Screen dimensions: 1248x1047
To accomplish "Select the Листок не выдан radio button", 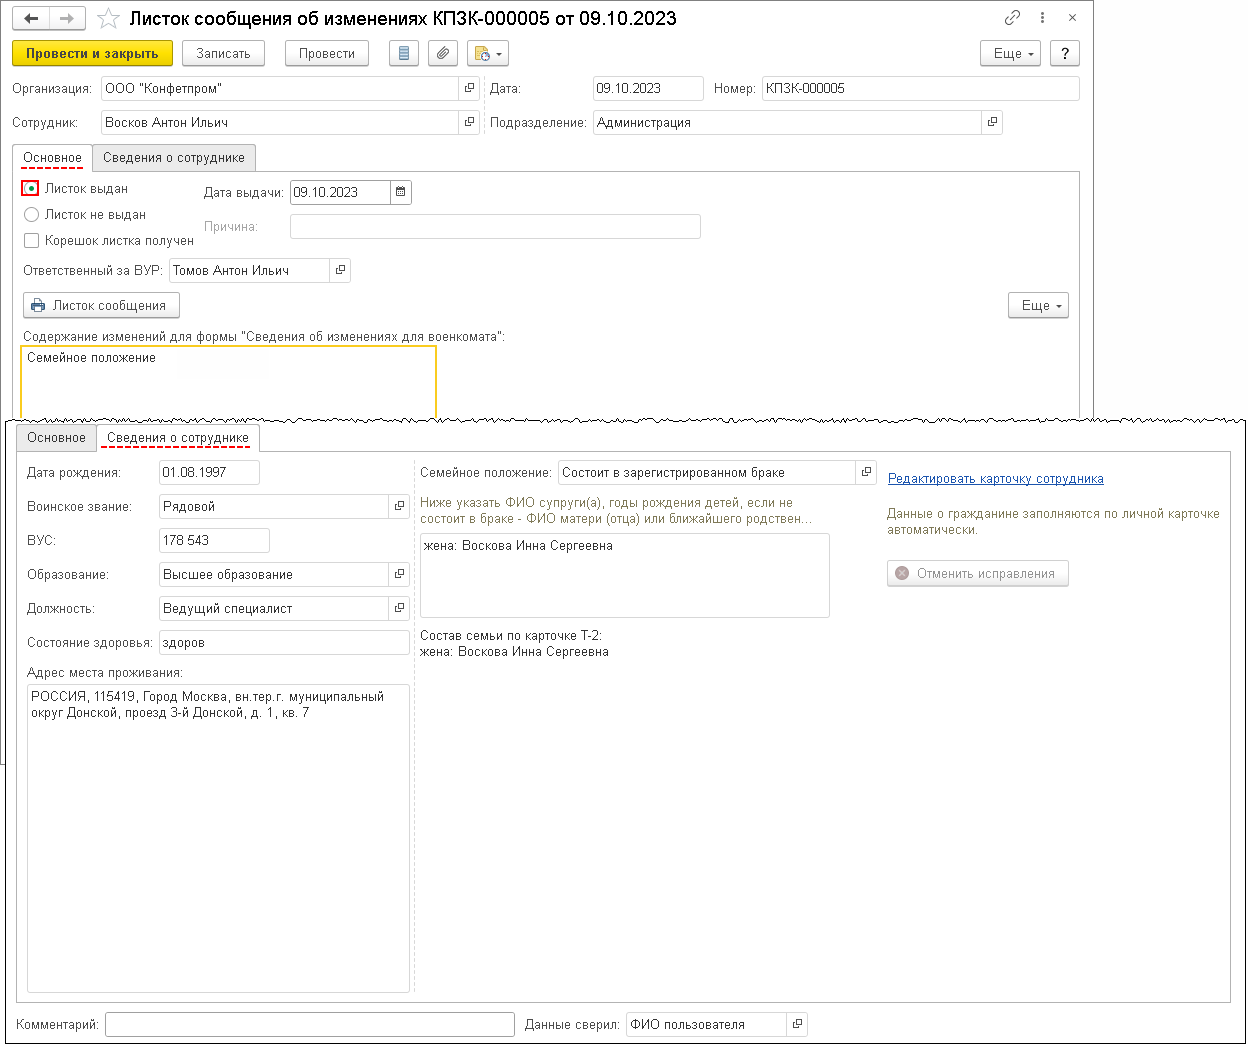I will [31, 214].
